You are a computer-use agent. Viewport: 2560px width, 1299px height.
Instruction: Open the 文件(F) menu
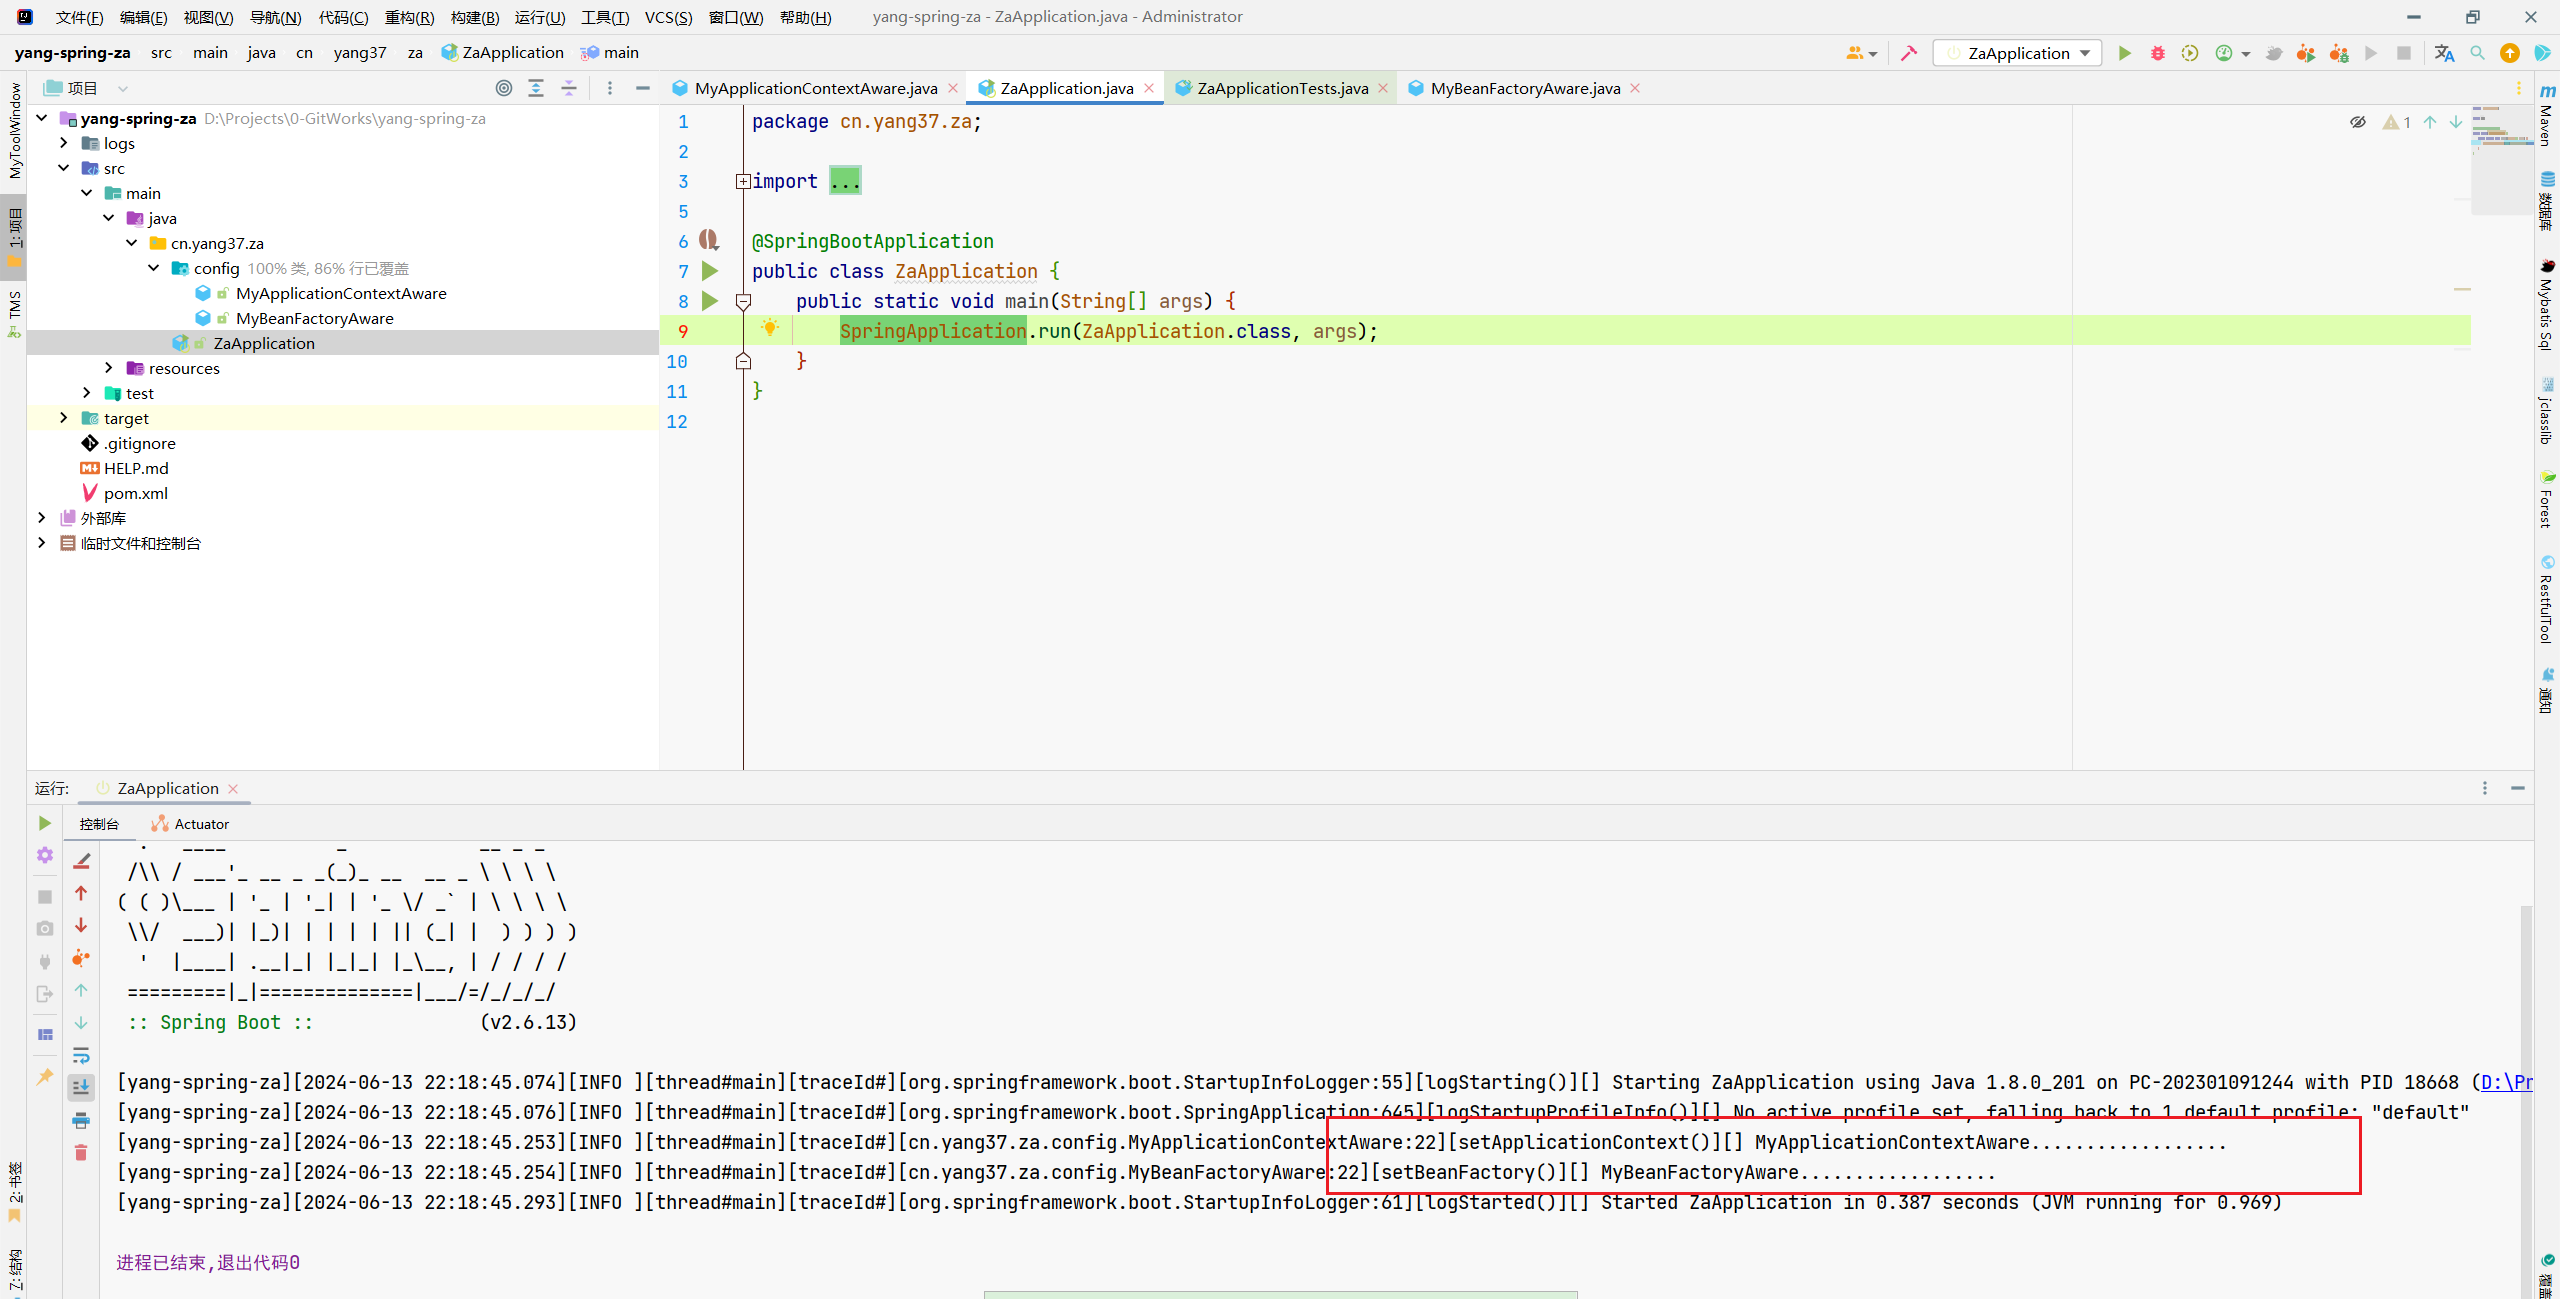(x=79, y=17)
